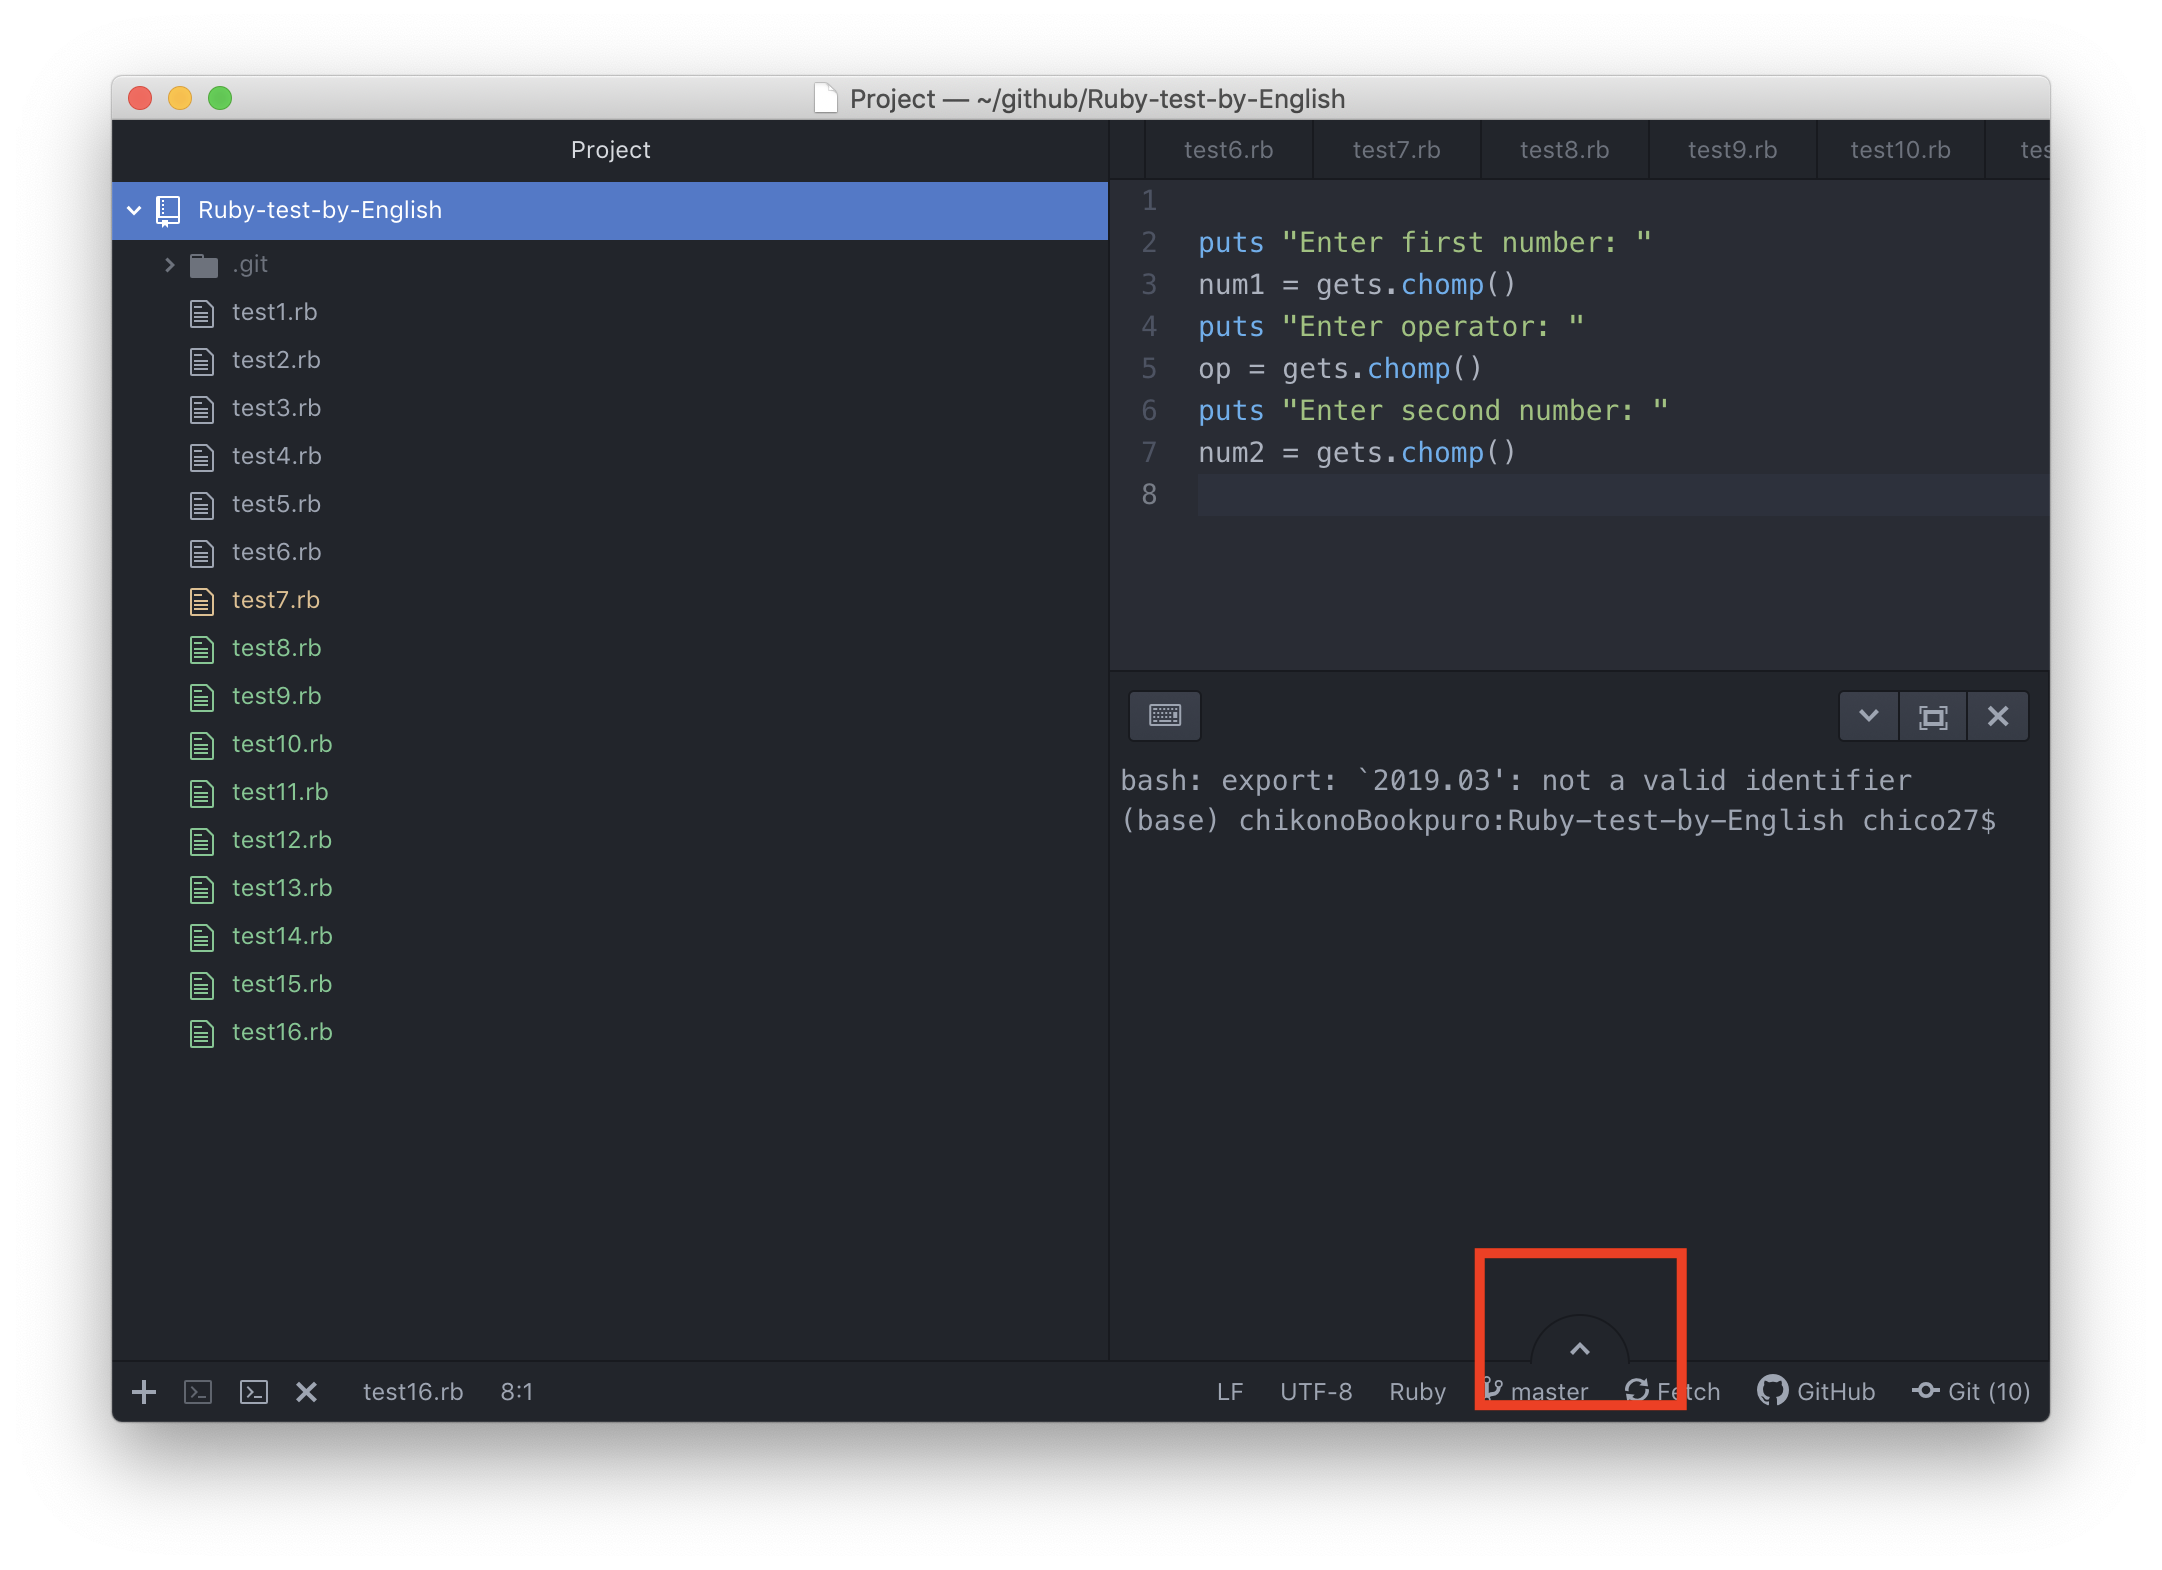Click the keyboard/input icon in terminal panel
This screenshot has width=2162, height=1570.
click(1165, 715)
